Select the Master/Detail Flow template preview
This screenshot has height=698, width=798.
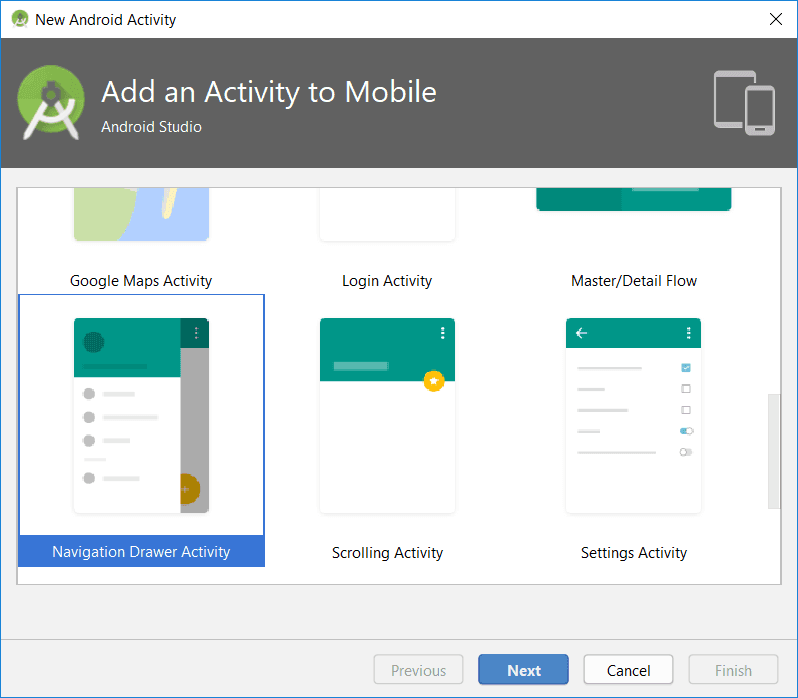pos(633,200)
